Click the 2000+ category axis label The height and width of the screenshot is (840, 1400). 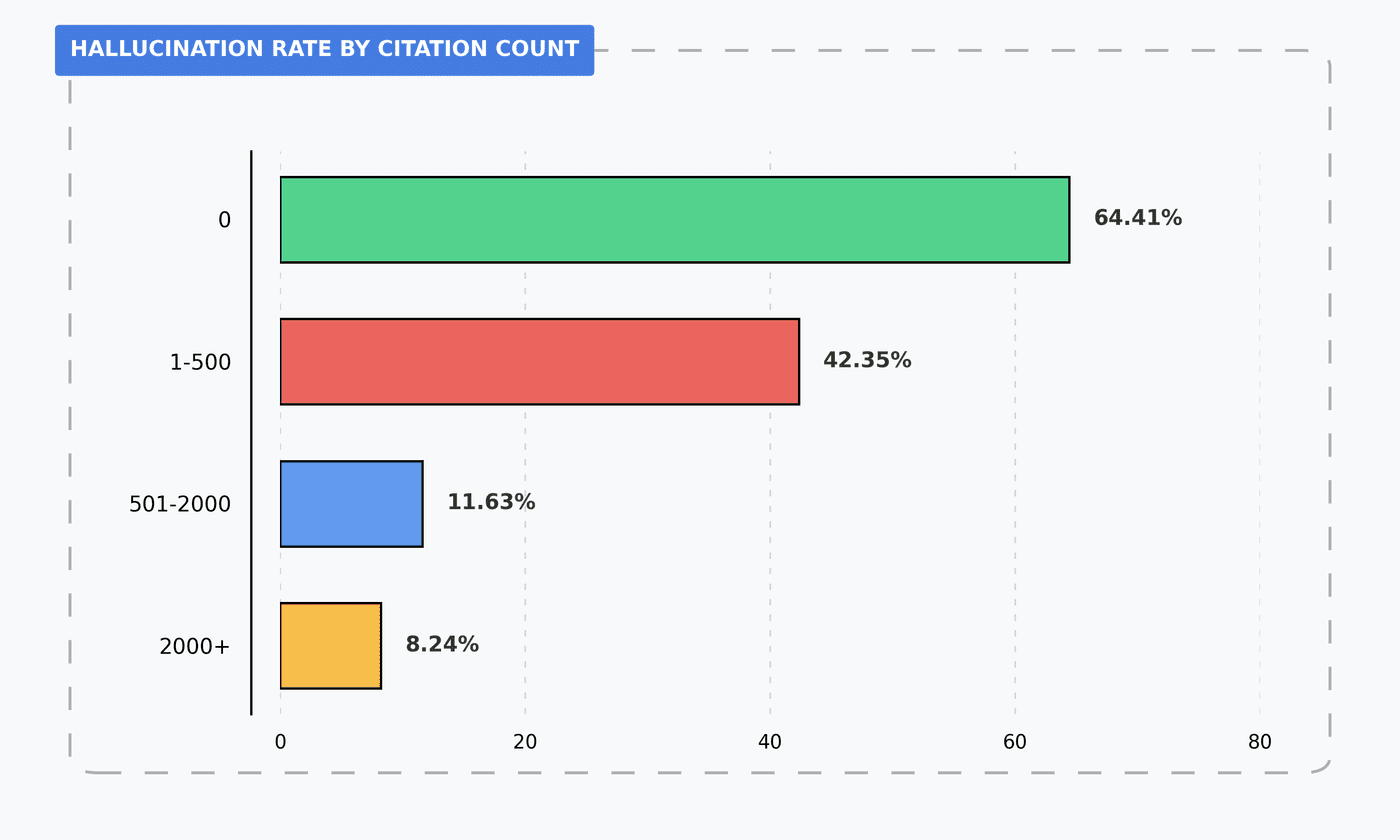(195, 647)
